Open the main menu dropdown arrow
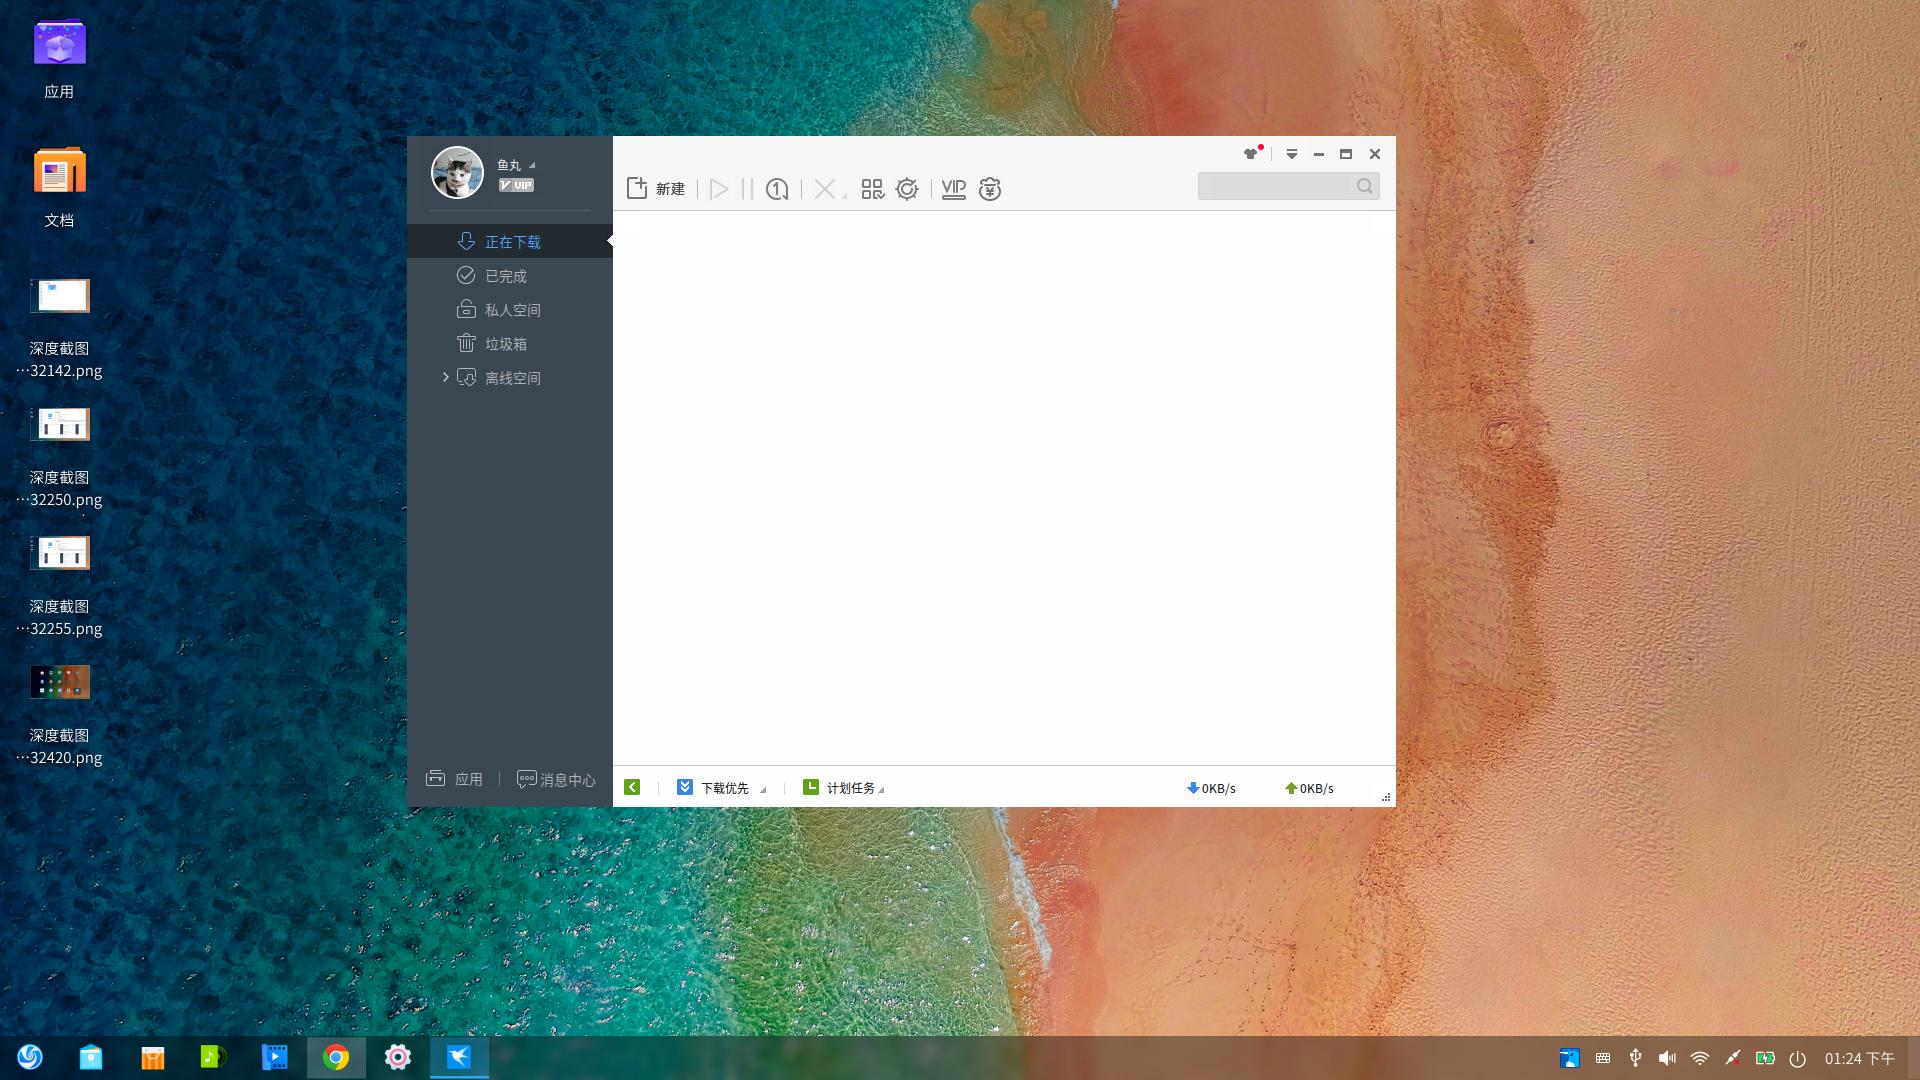 point(1292,154)
